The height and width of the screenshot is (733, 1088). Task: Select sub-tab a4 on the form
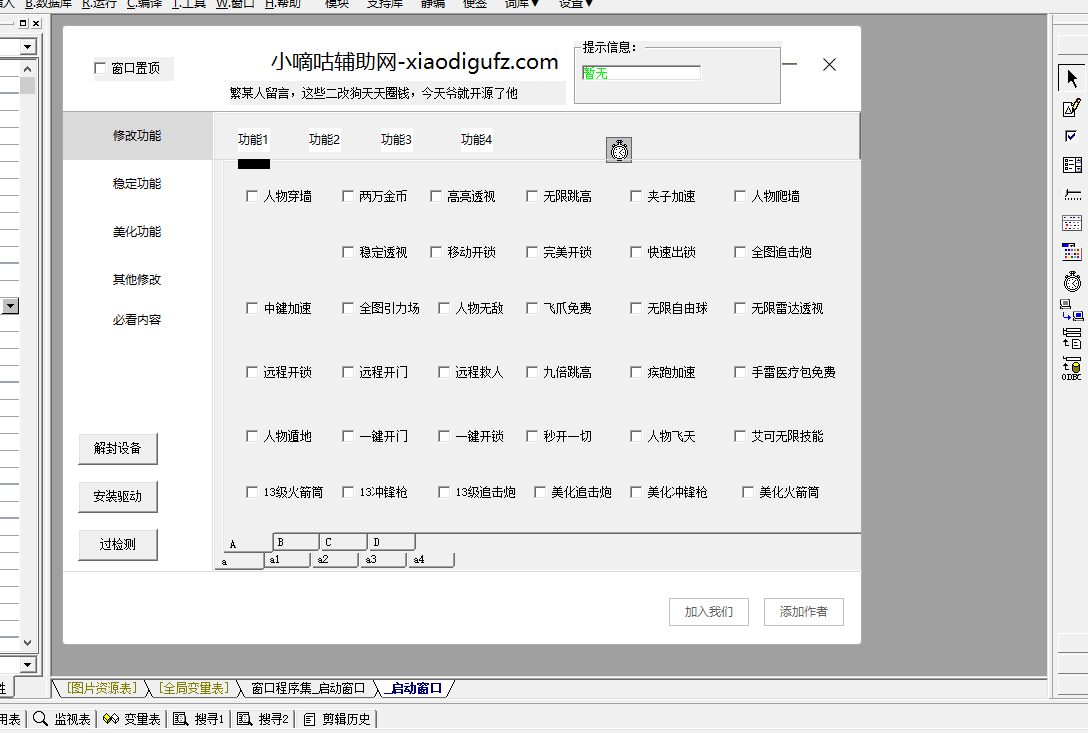pos(430,559)
